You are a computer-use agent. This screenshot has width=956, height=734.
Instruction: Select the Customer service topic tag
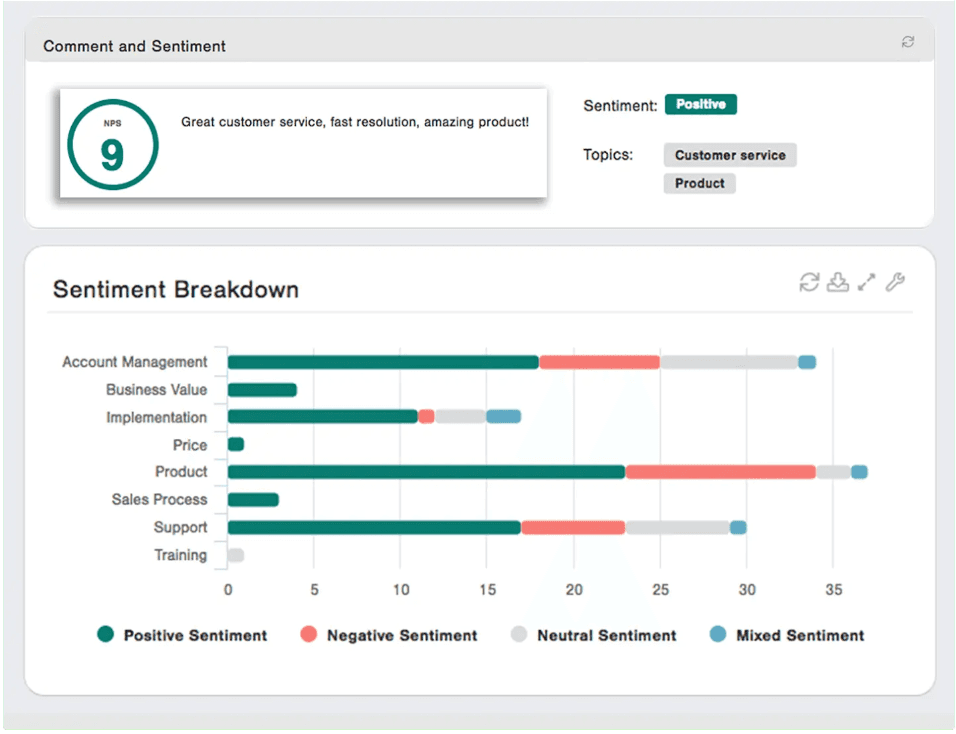click(x=730, y=155)
